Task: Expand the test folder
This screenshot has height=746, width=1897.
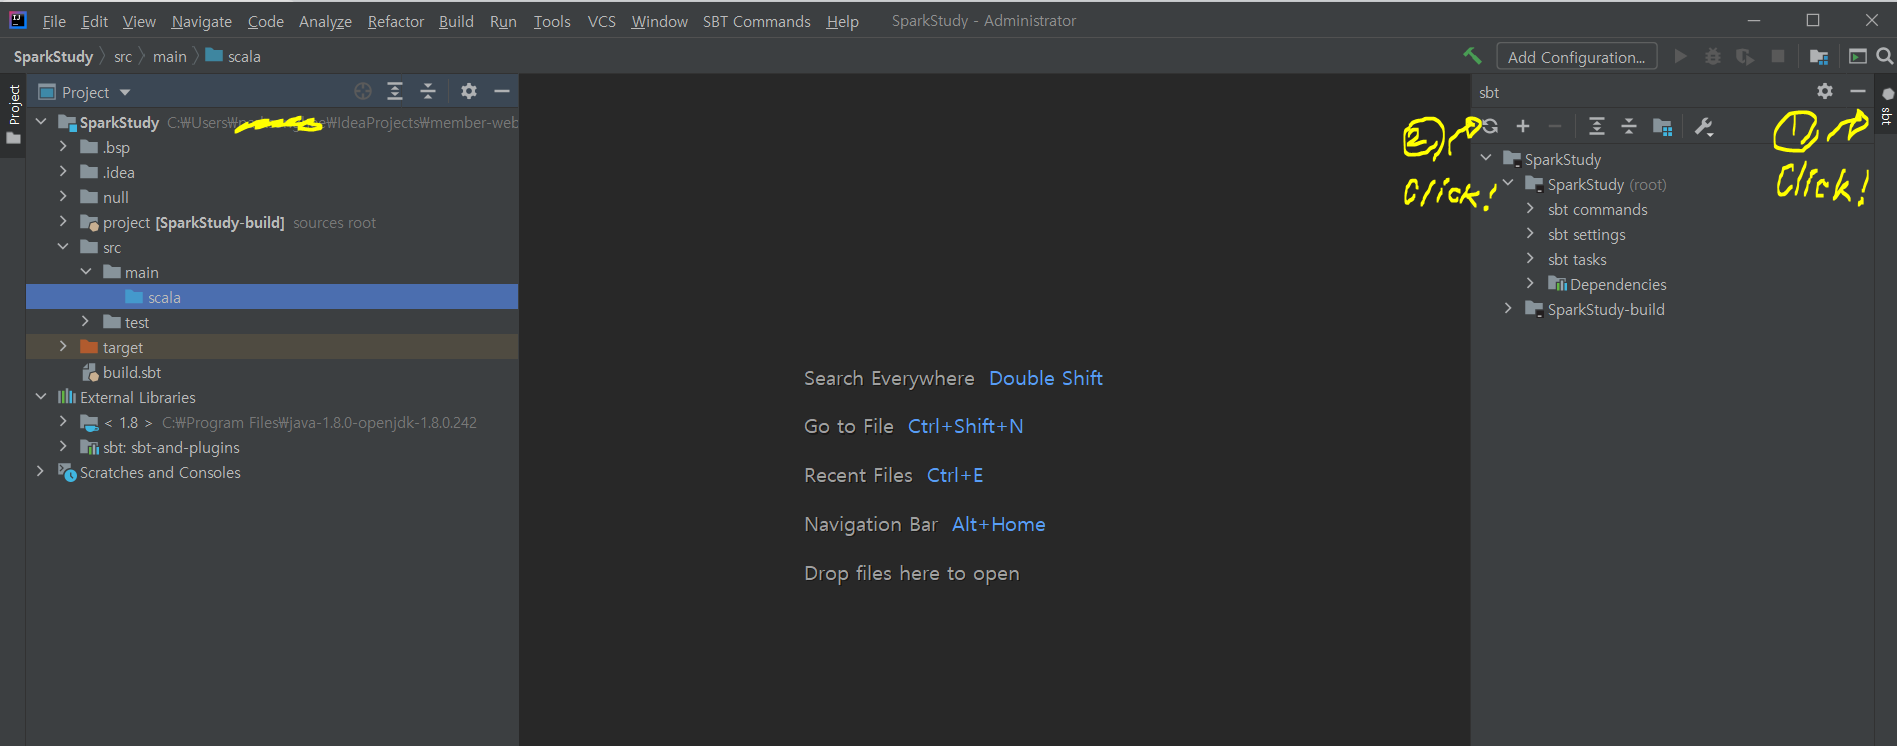Action: tap(85, 321)
